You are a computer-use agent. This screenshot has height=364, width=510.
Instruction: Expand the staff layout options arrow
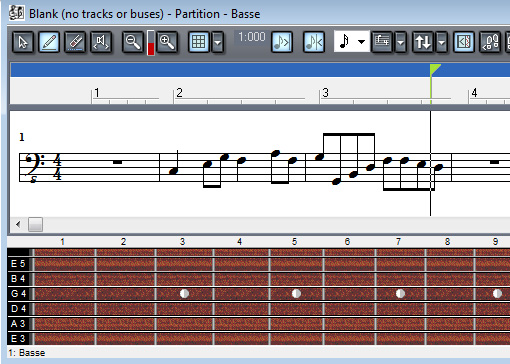pos(401,42)
